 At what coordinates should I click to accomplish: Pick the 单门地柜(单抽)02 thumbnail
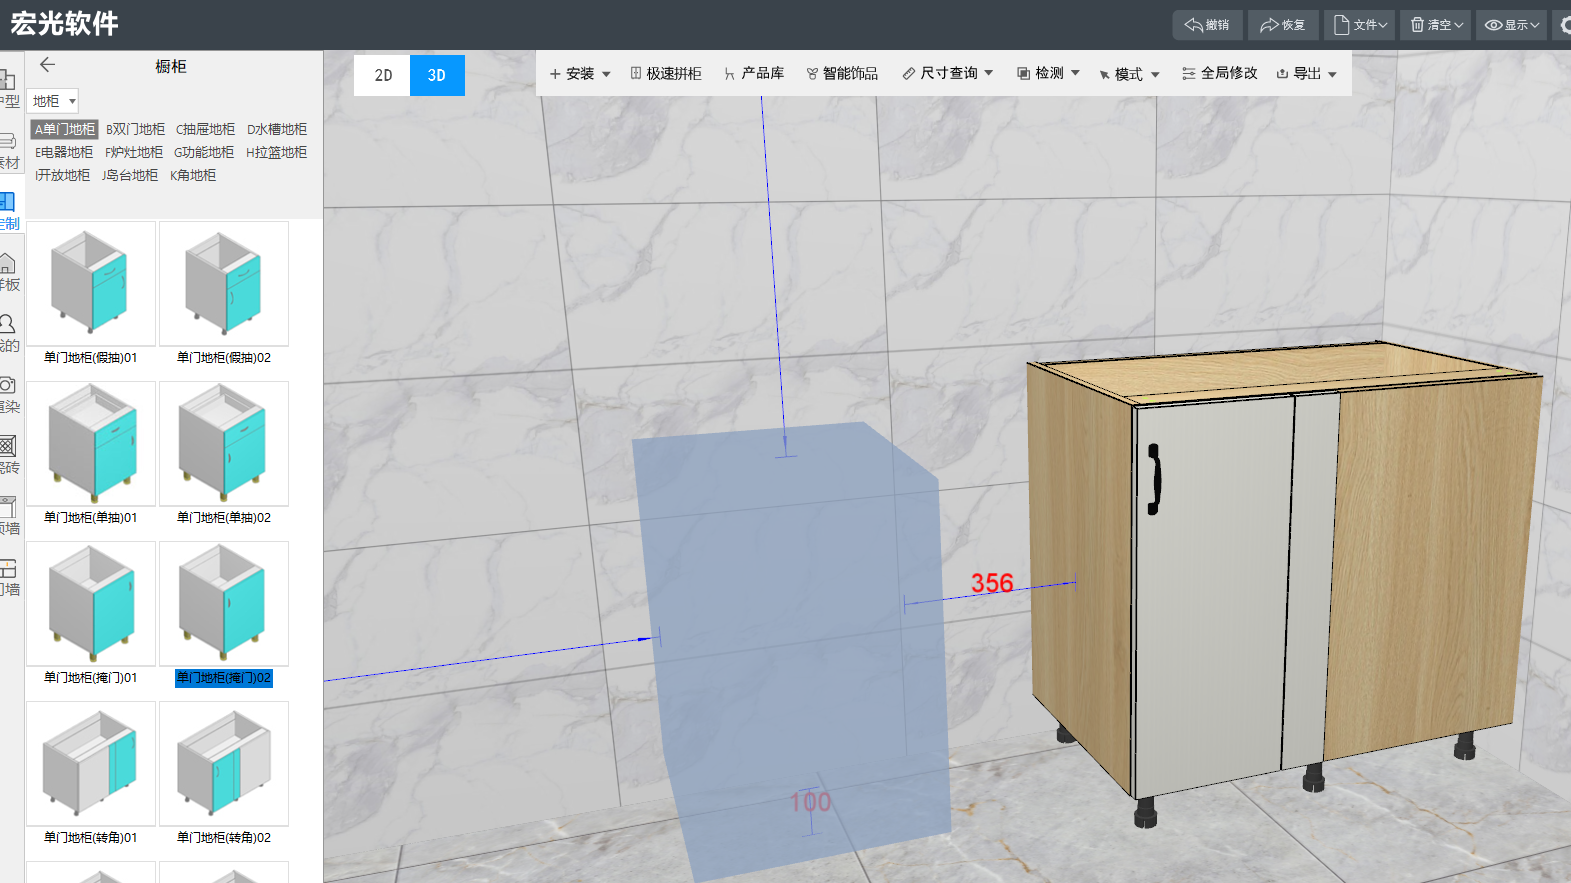224,443
